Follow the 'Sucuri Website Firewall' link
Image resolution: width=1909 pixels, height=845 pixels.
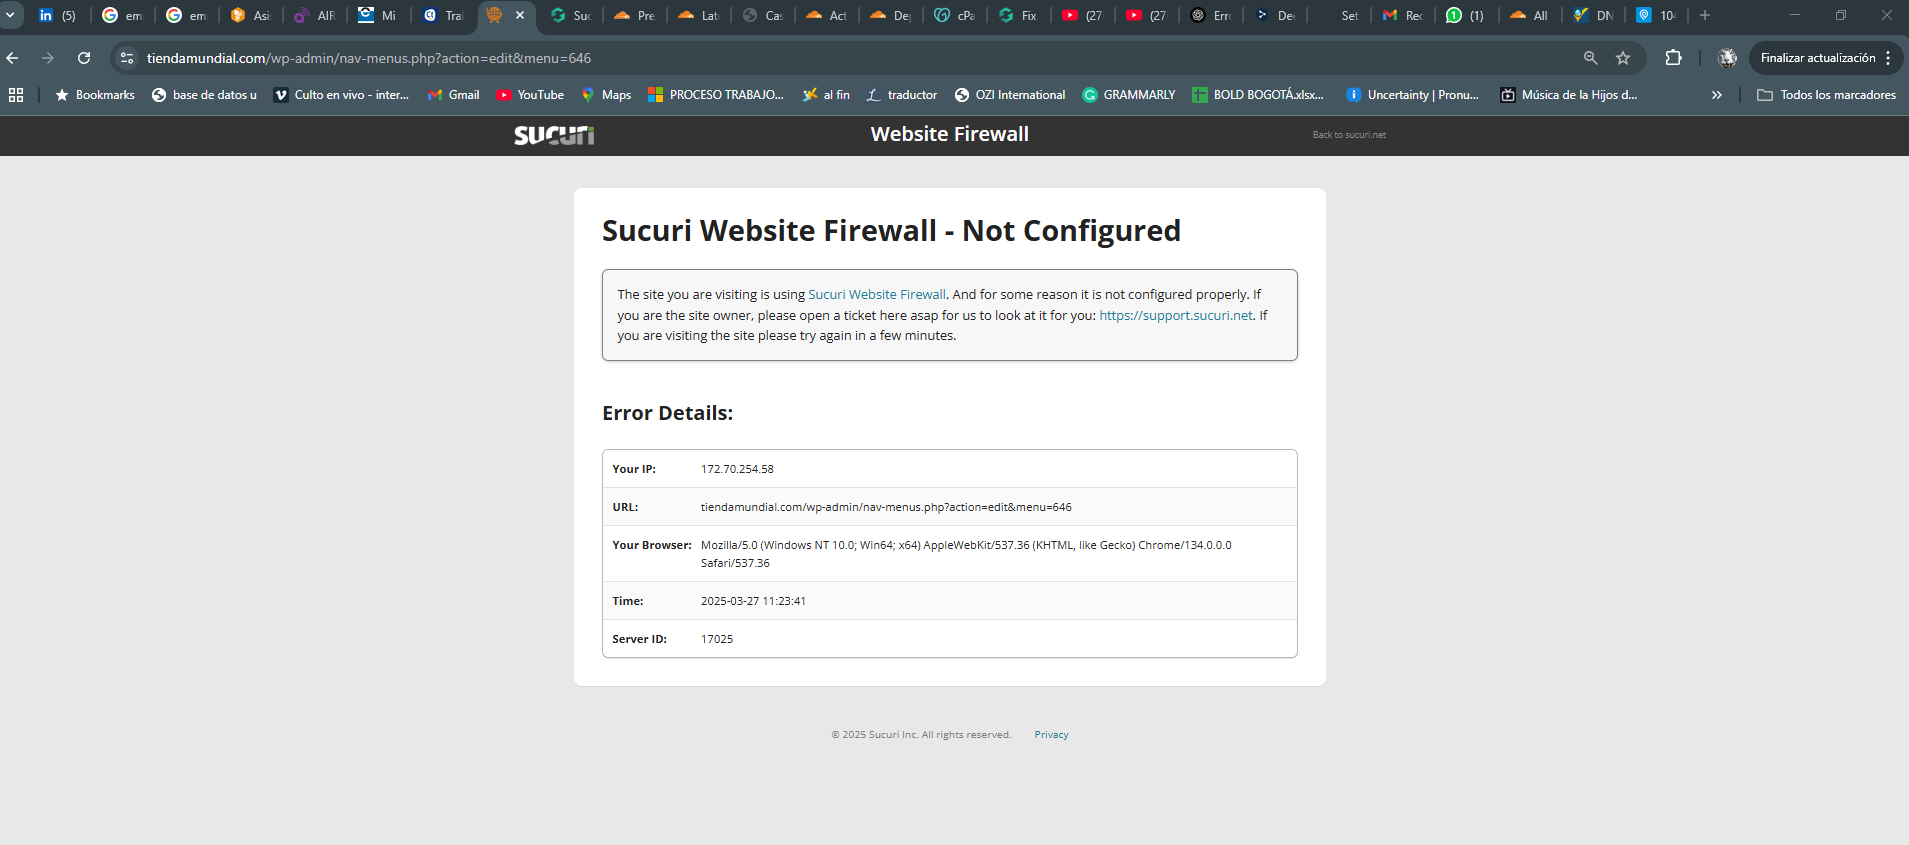click(x=877, y=295)
